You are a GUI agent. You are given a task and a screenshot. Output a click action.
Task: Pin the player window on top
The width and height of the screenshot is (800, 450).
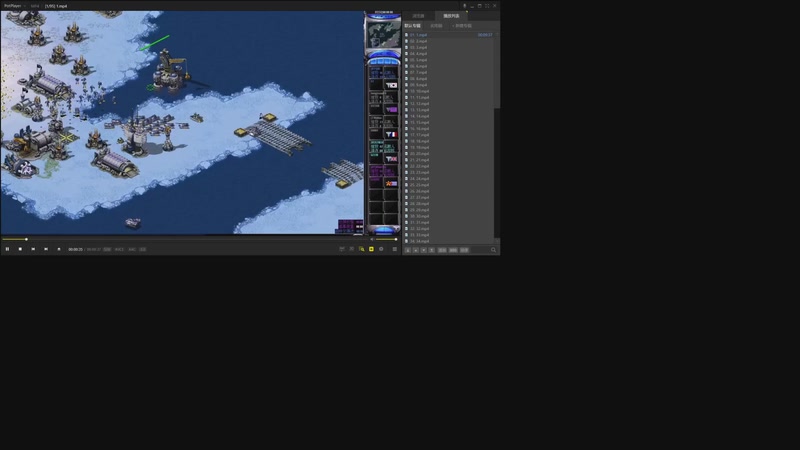coord(464,6)
